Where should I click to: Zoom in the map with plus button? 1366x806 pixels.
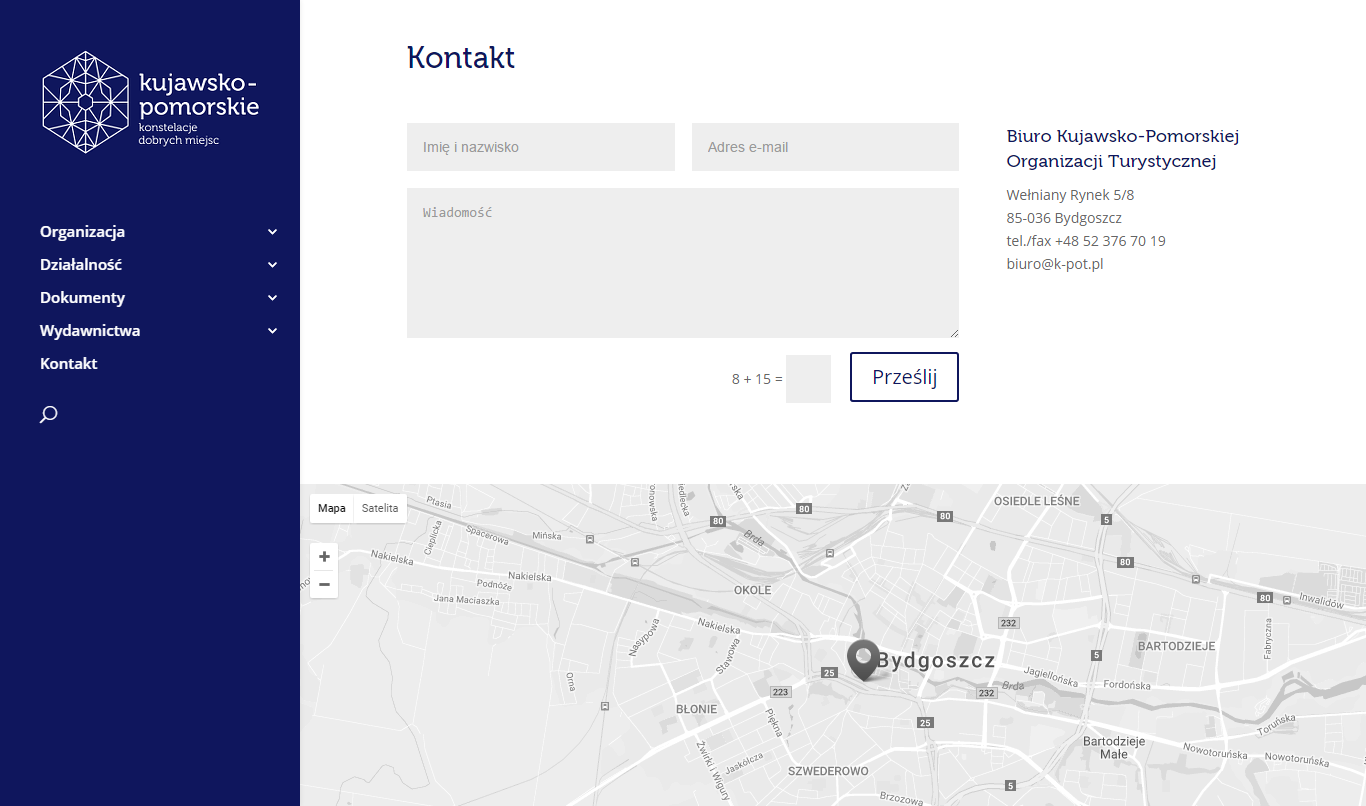(324, 556)
